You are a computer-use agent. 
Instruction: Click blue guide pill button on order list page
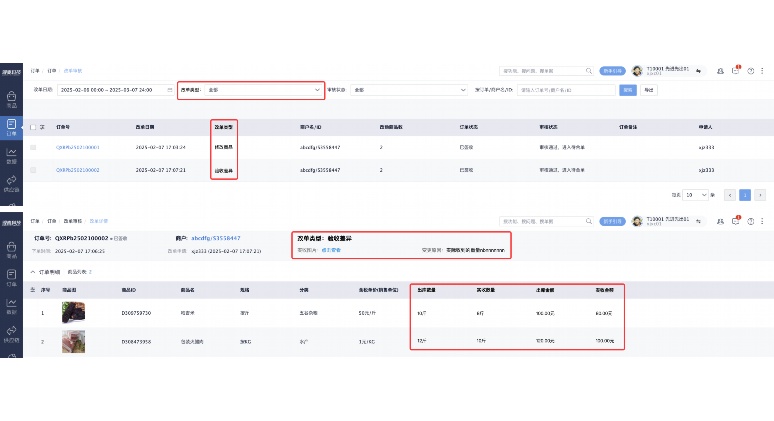613,71
